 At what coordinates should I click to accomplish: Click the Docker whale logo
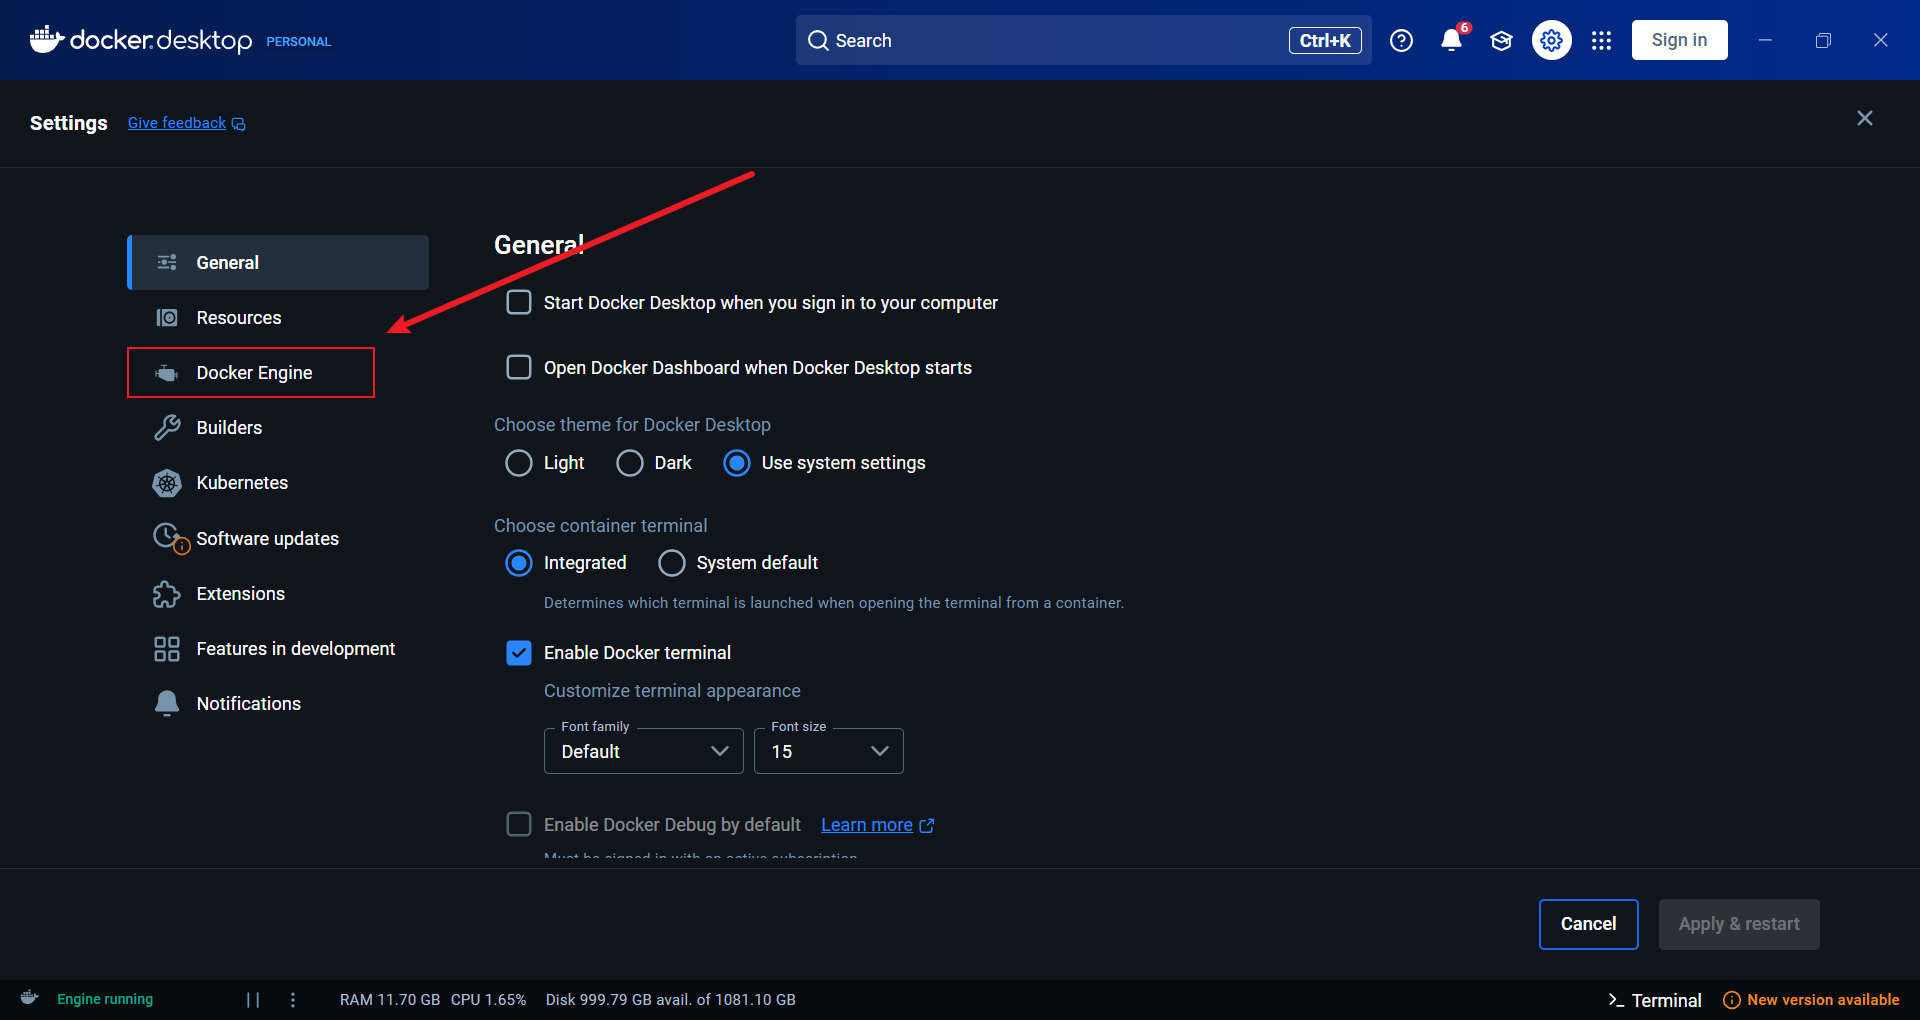point(47,39)
